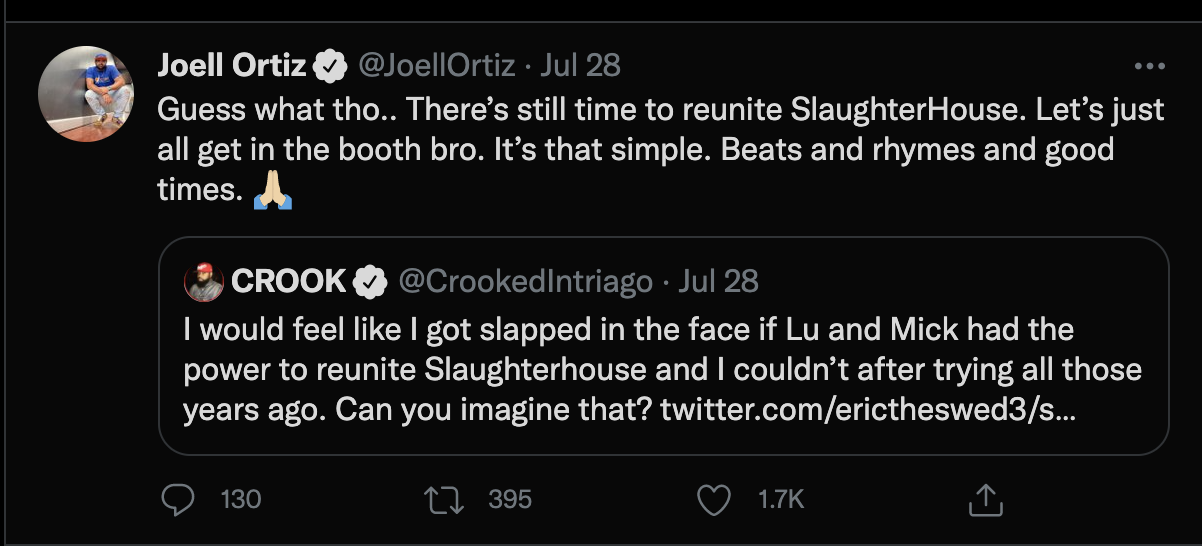Click the quoted tweet's Jul 28 date
Image resolution: width=1202 pixels, height=546 pixels.
tap(718, 282)
